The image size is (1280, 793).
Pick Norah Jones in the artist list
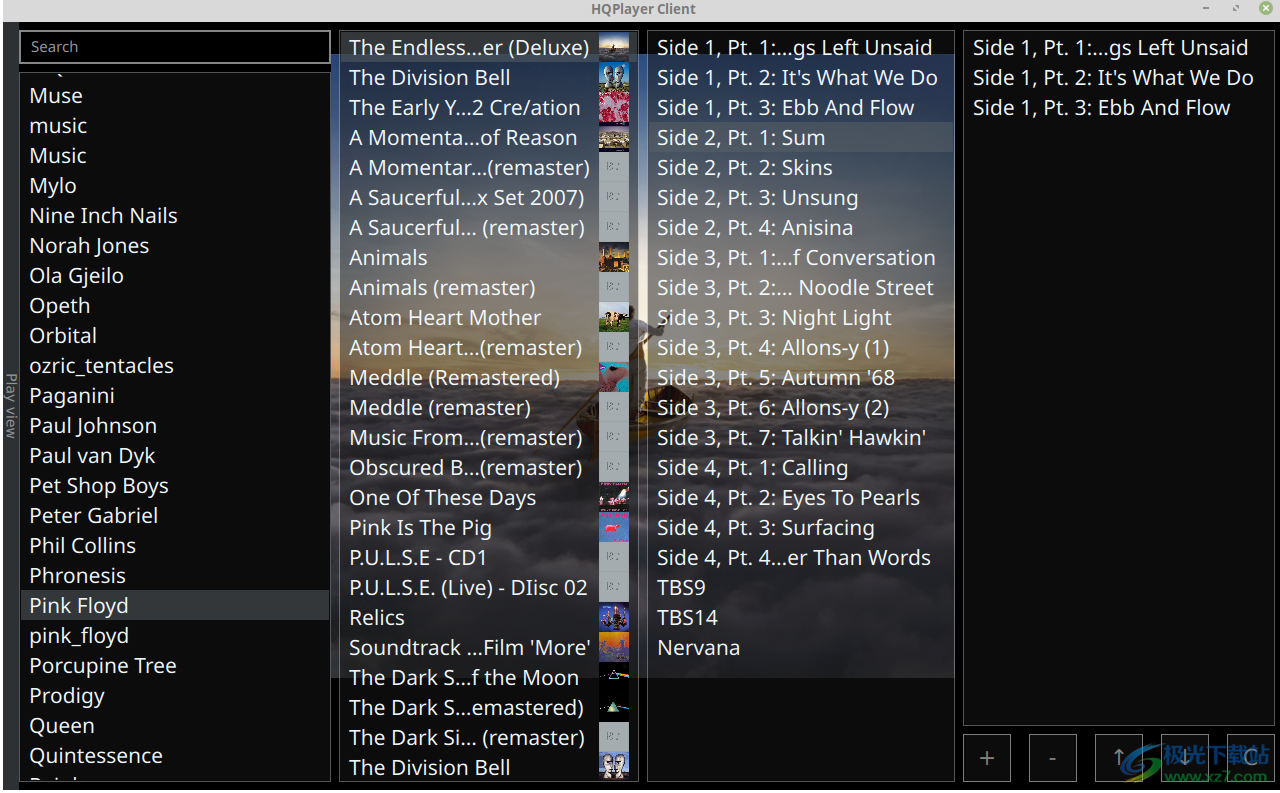coord(175,246)
